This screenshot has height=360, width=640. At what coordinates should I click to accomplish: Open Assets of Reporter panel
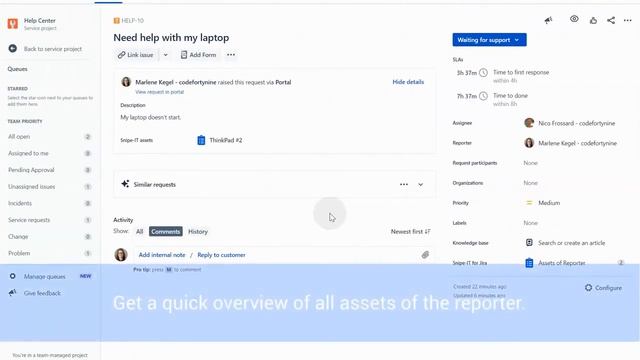pyautogui.click(x=562, y=263)
